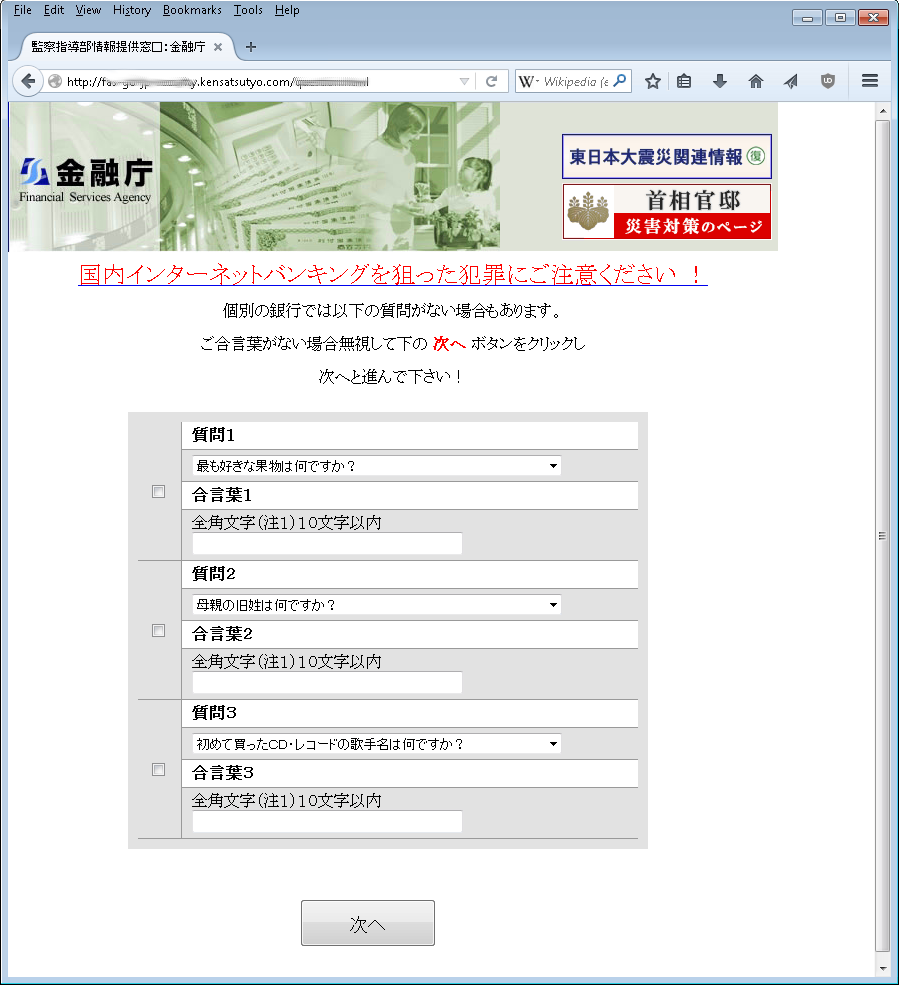Bookmark this page using the star icon
The image size is (899, 985).
click(653, 82)
